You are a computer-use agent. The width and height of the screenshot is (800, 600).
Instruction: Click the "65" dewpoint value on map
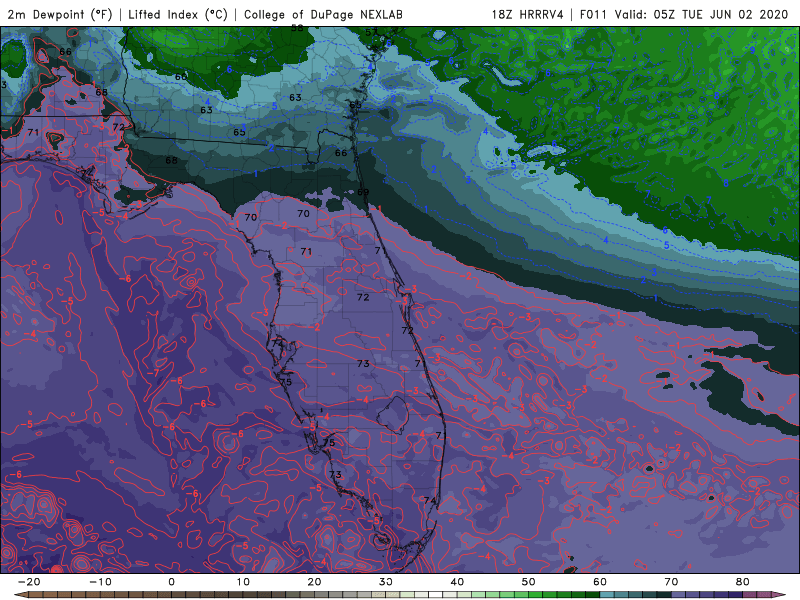(239, 132)
